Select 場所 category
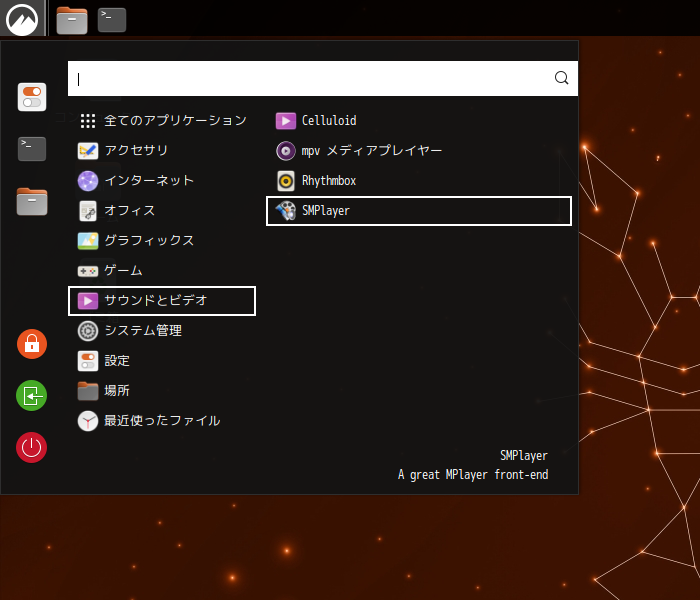Screen dimensions: 700x600 (x=162, y=391)
